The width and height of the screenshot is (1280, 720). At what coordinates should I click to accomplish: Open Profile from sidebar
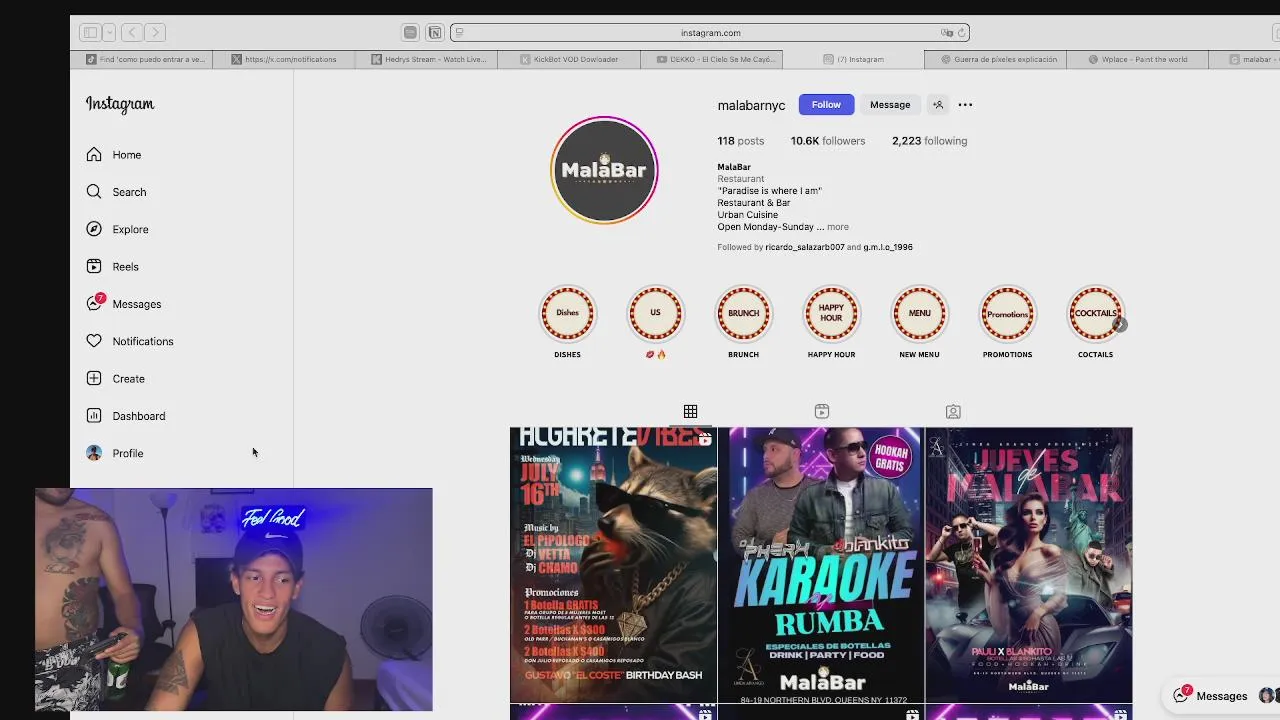click(114, 453)
